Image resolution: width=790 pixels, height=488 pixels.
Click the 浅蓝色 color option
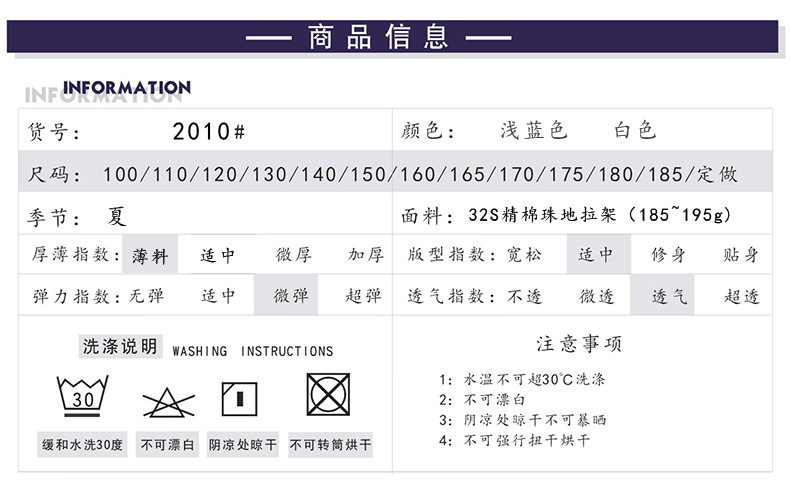pos(534,130)
